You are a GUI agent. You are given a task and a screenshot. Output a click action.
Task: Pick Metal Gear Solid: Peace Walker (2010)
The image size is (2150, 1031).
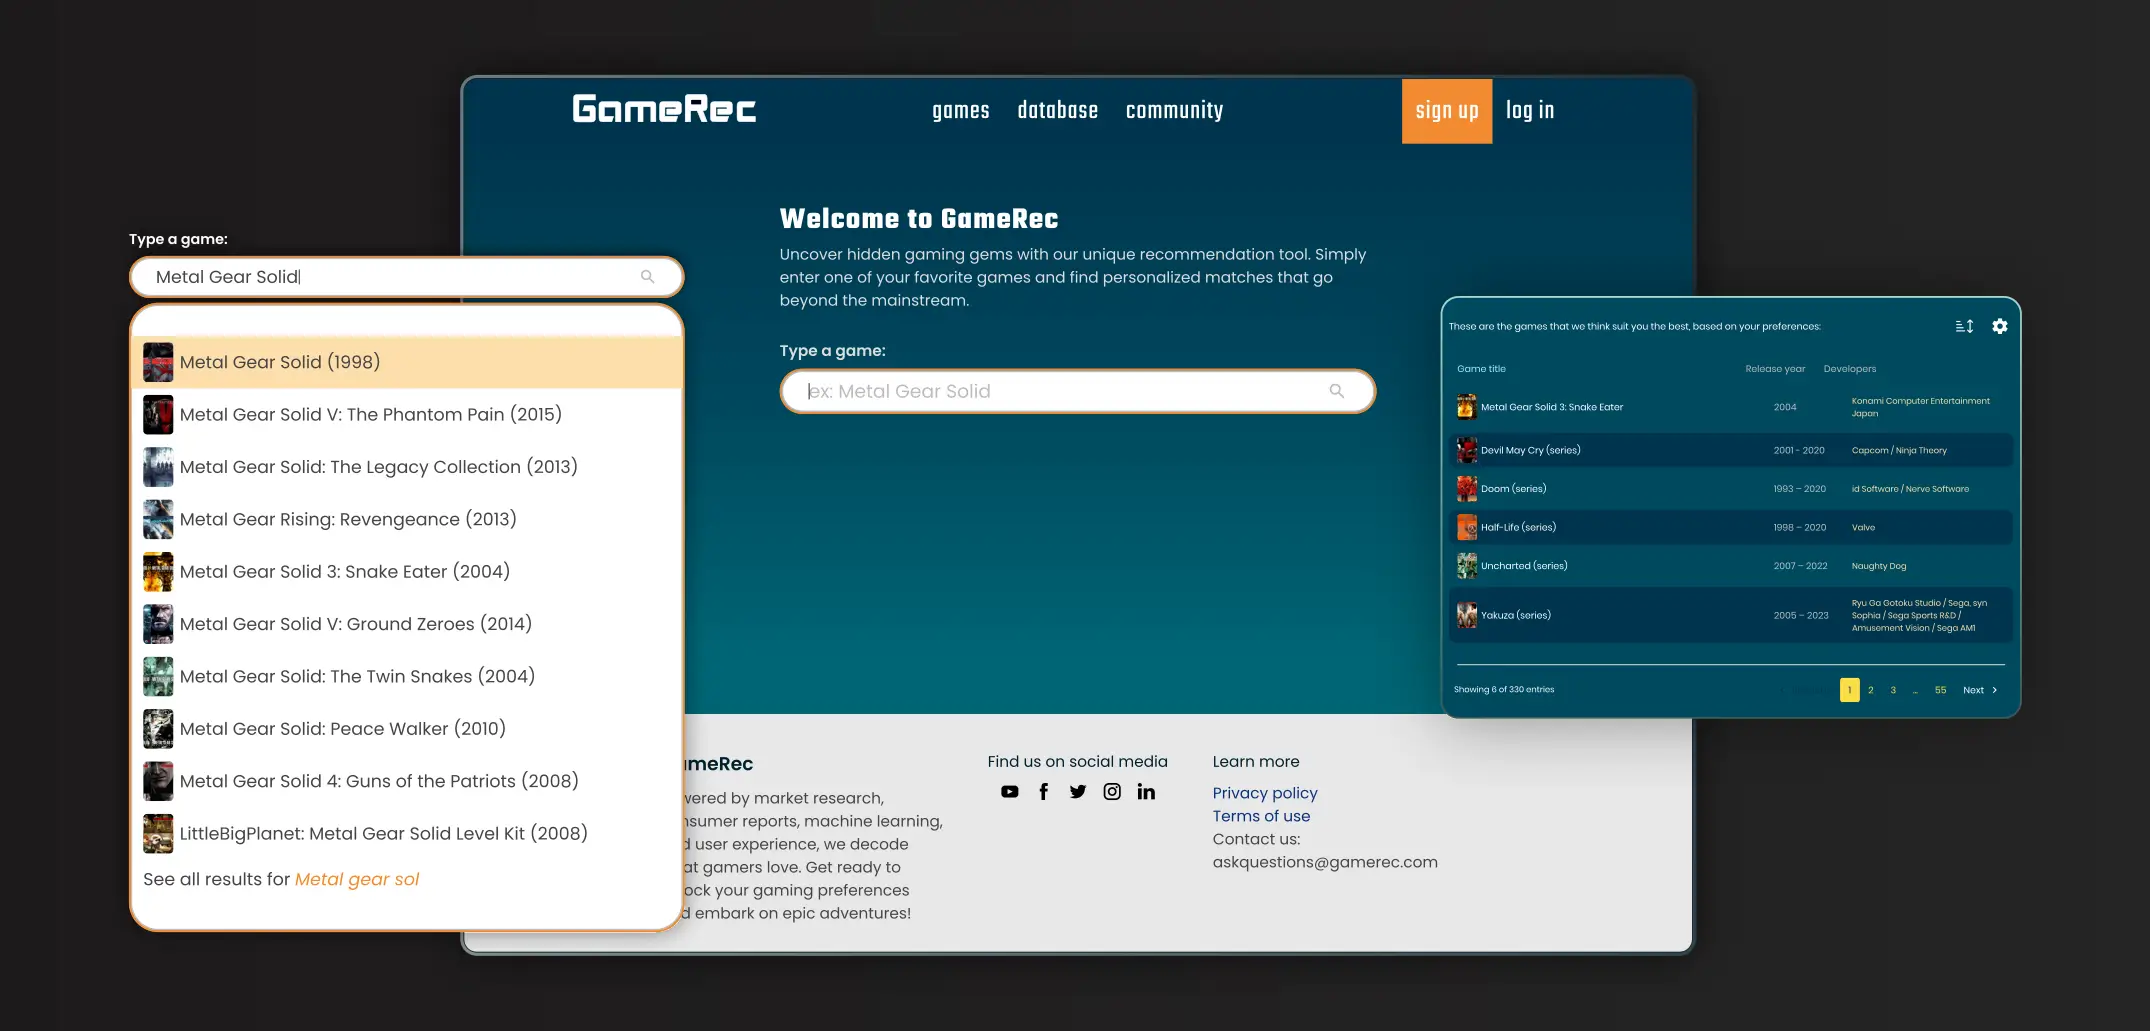click(407, 729)
